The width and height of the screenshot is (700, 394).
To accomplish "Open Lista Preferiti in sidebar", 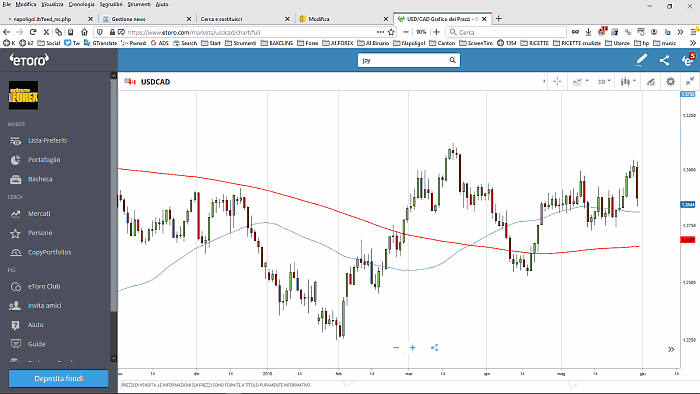I will [47, 141].
